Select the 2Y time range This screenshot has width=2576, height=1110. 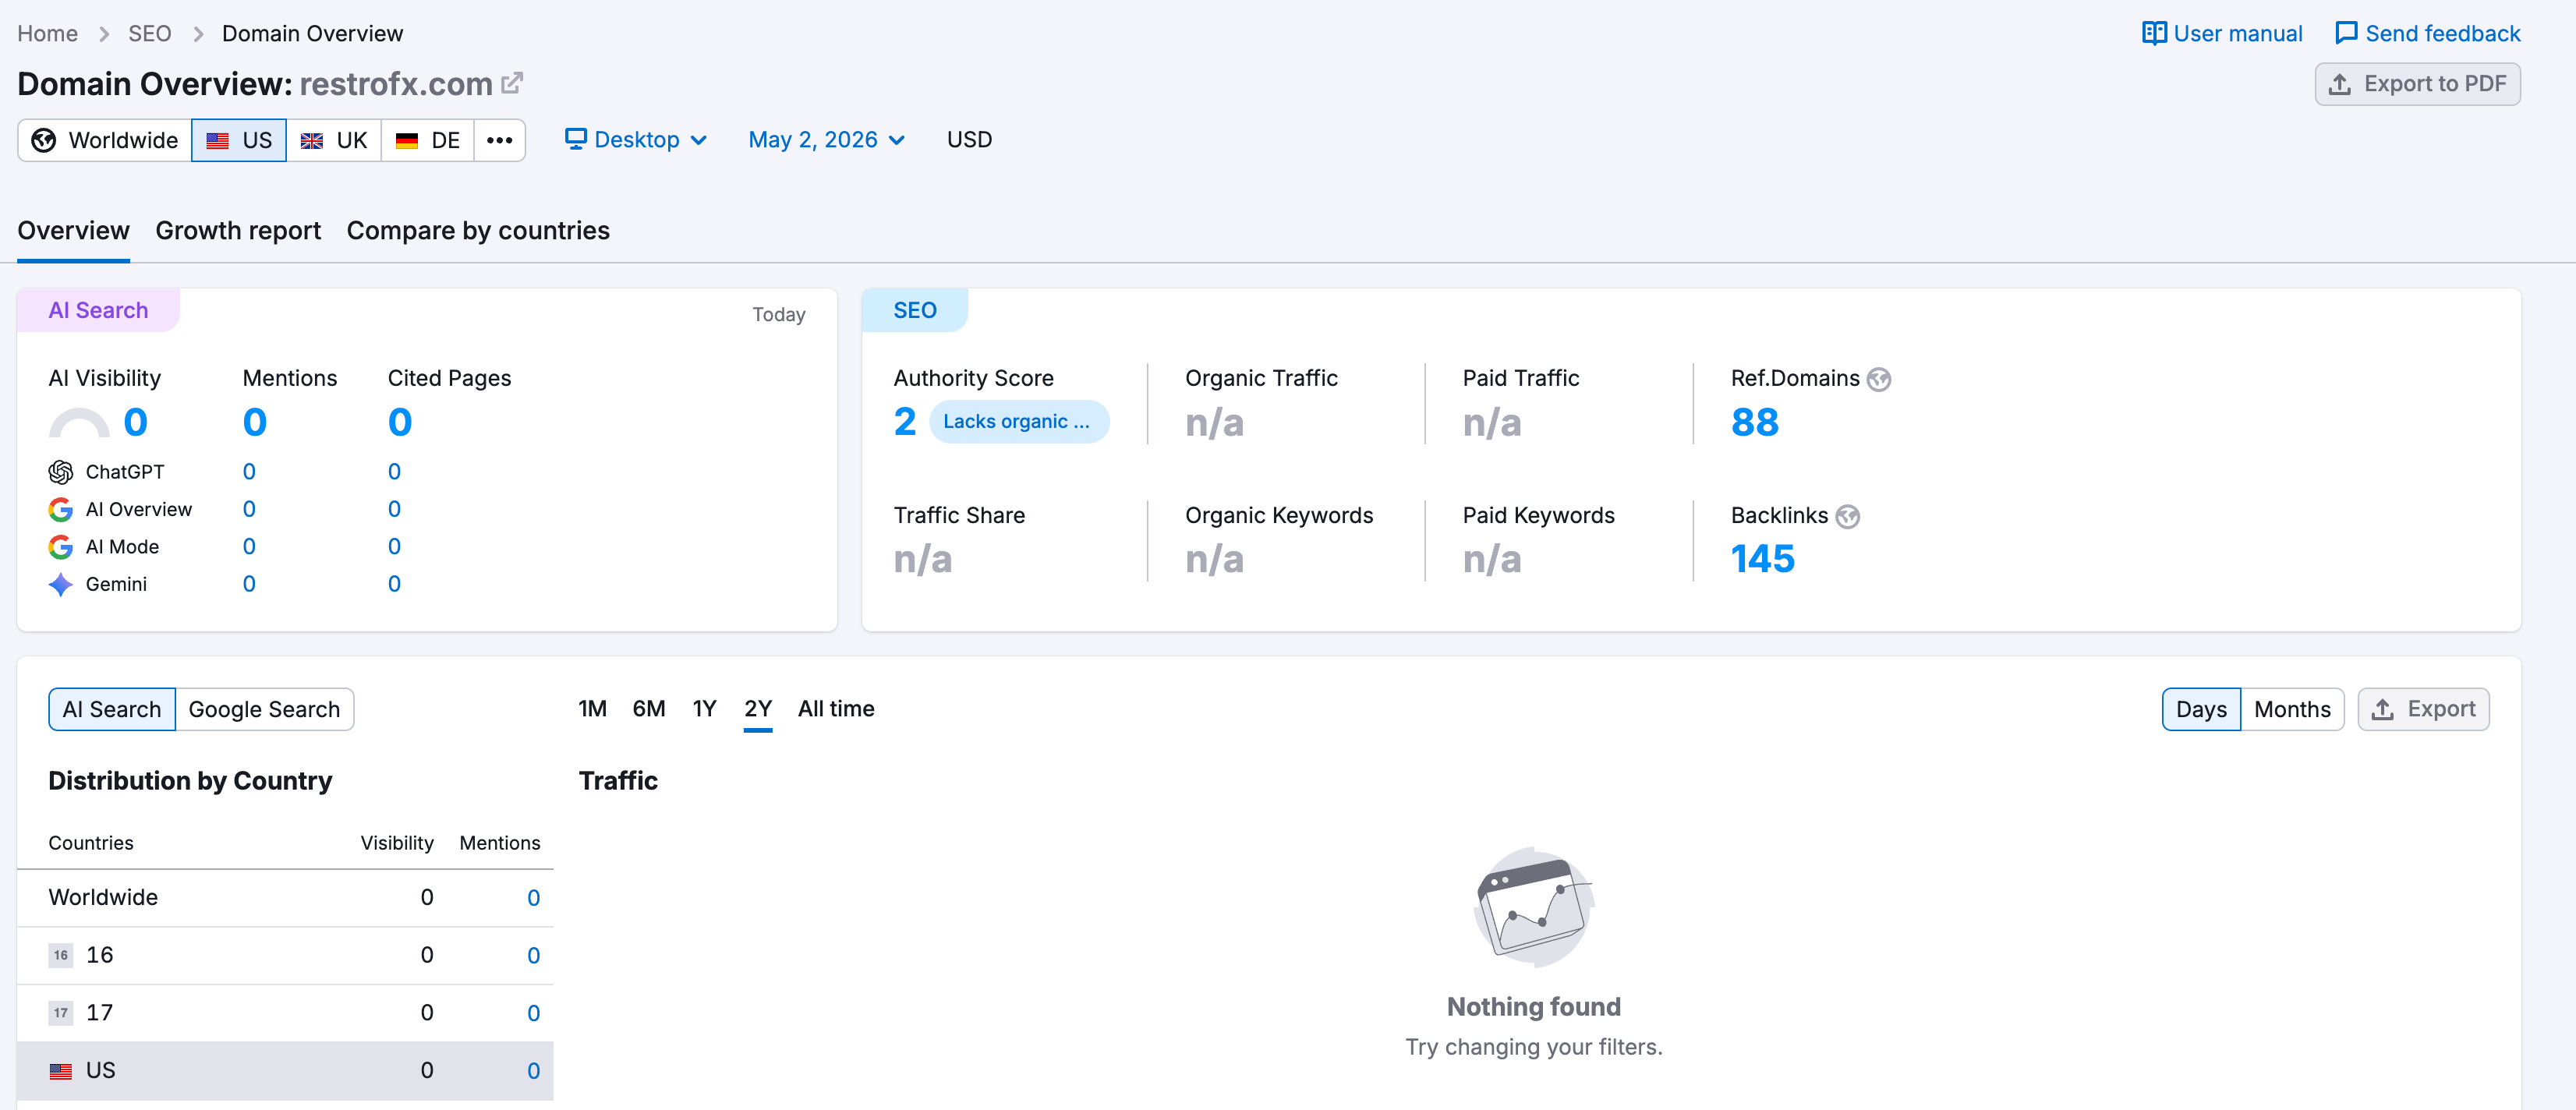click(x=758, y=709)
